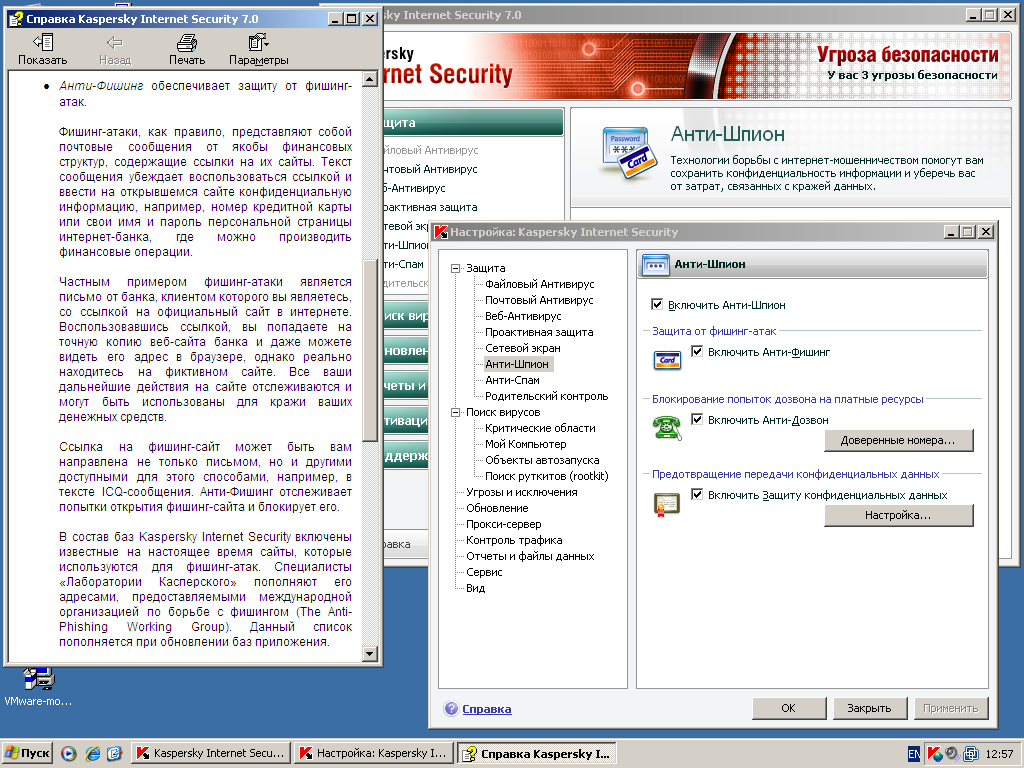The height and width of the screenshot is (768, 1024).
Task: Collapse the Защита tree node
Action: [x=456, y=268]
